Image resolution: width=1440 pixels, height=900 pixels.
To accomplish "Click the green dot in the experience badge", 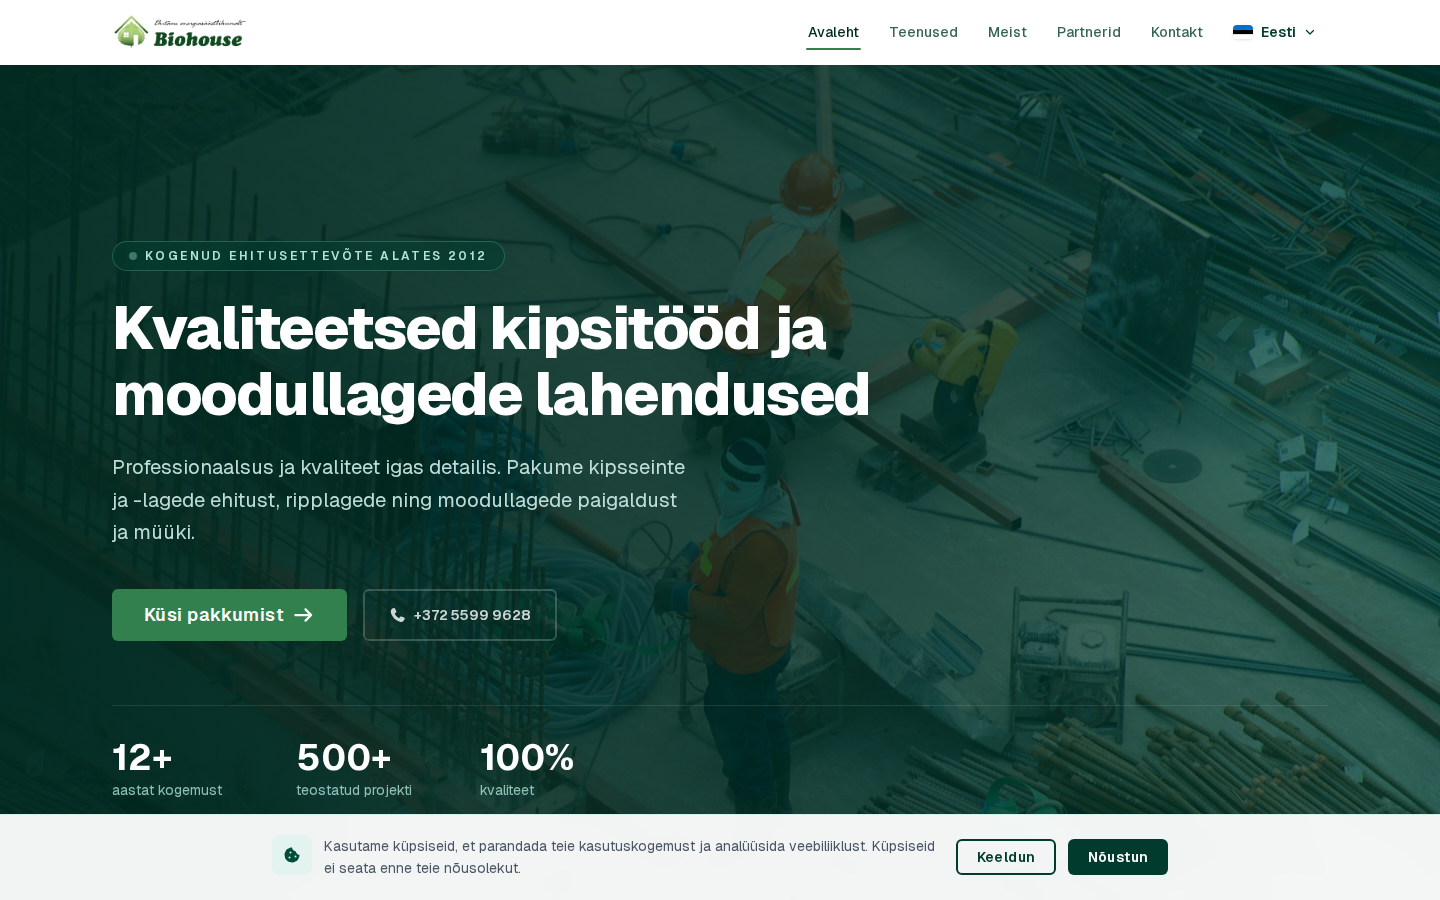I will 133,256.
